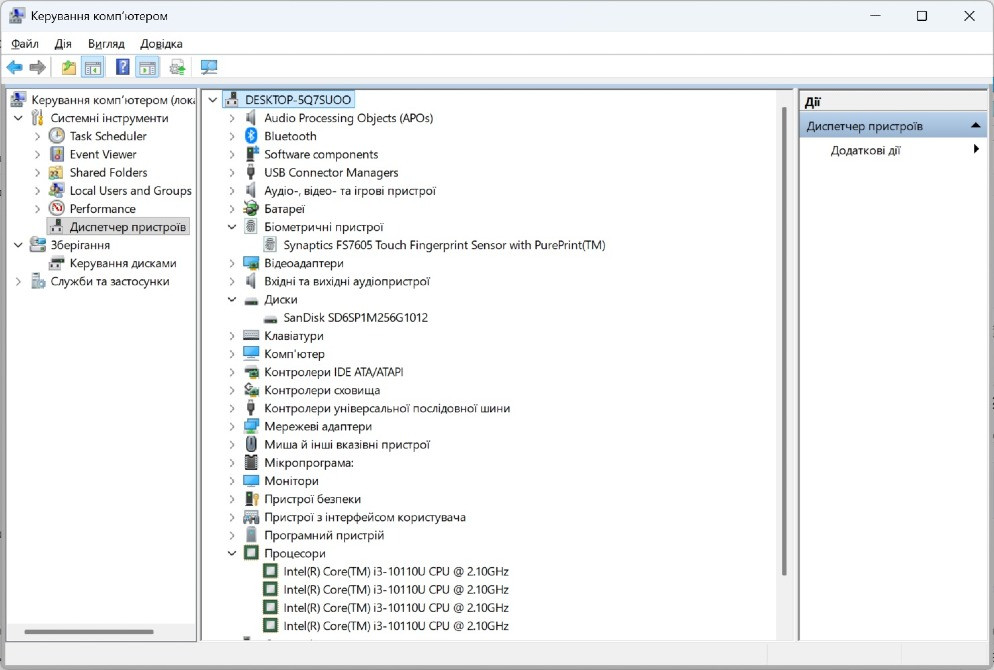Select the first Intel Core i3-10110U processor
The height and width of the screenshot is (670, 994).
396,572
